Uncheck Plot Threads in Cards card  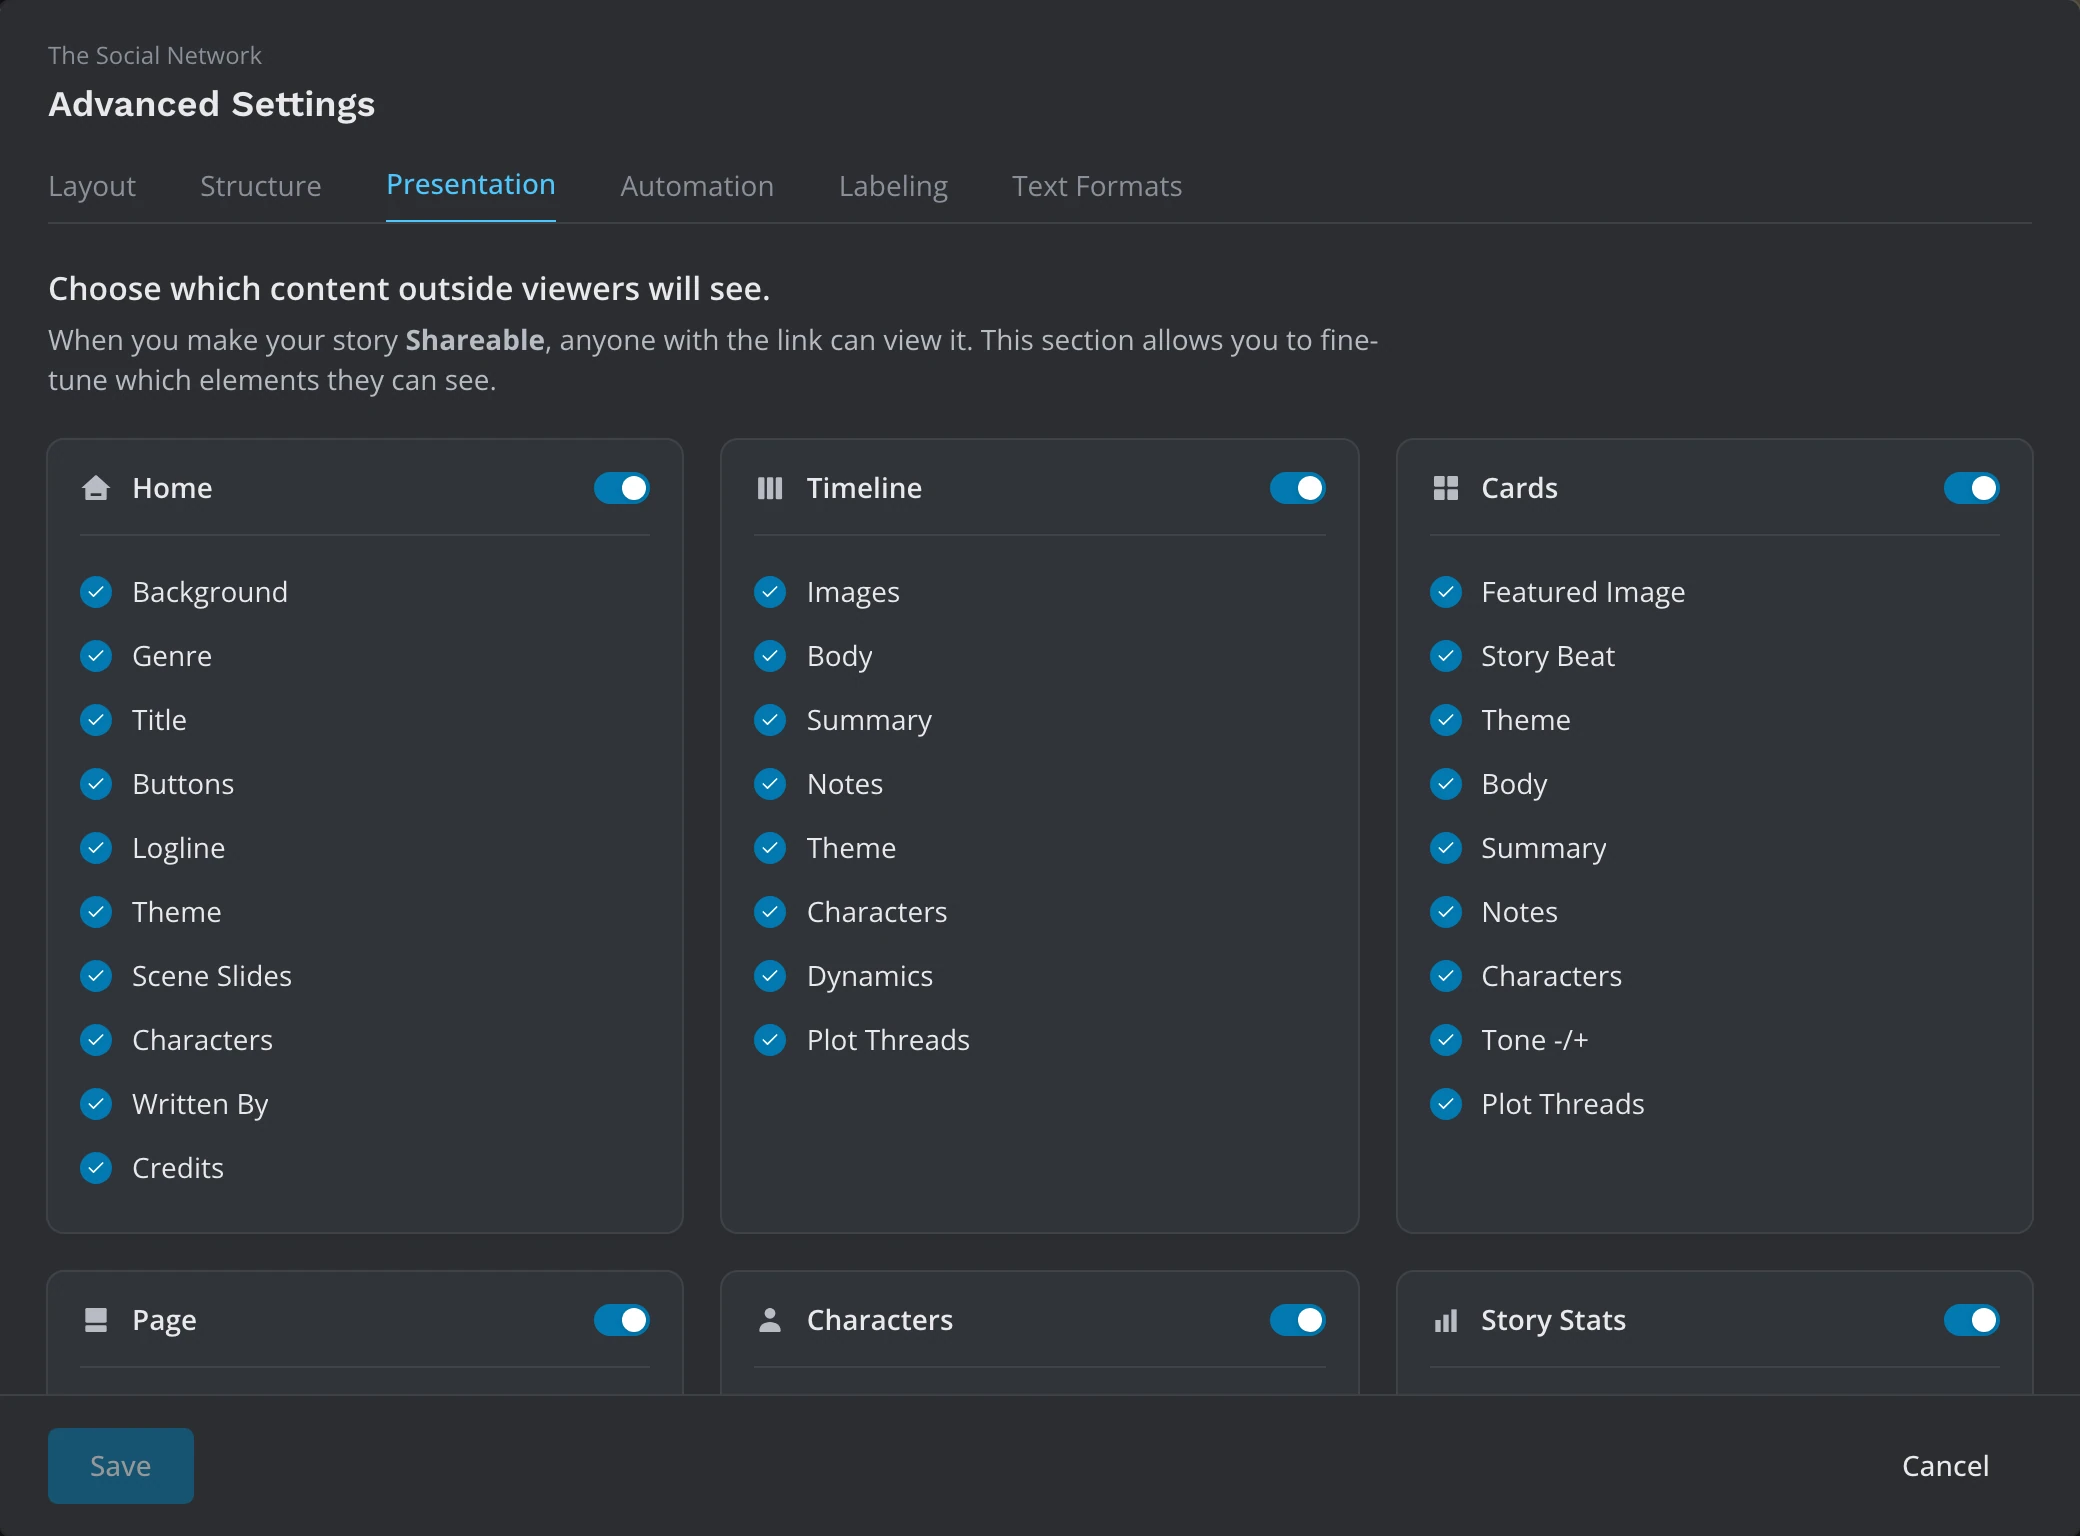click(x=1446, y=1104)
